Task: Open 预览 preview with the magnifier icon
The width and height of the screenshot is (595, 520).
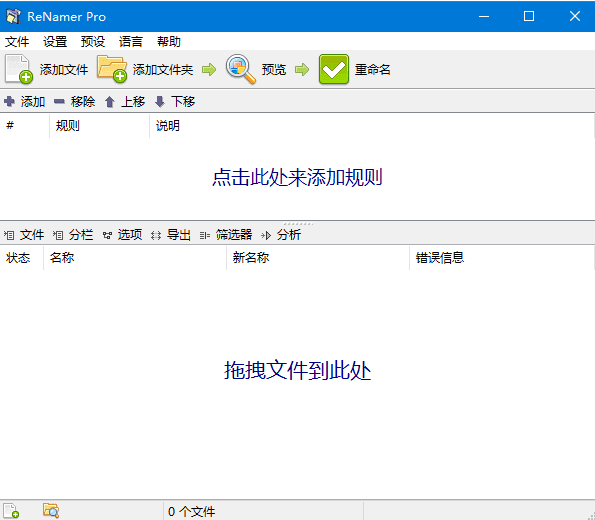Action: coord(241,69)
